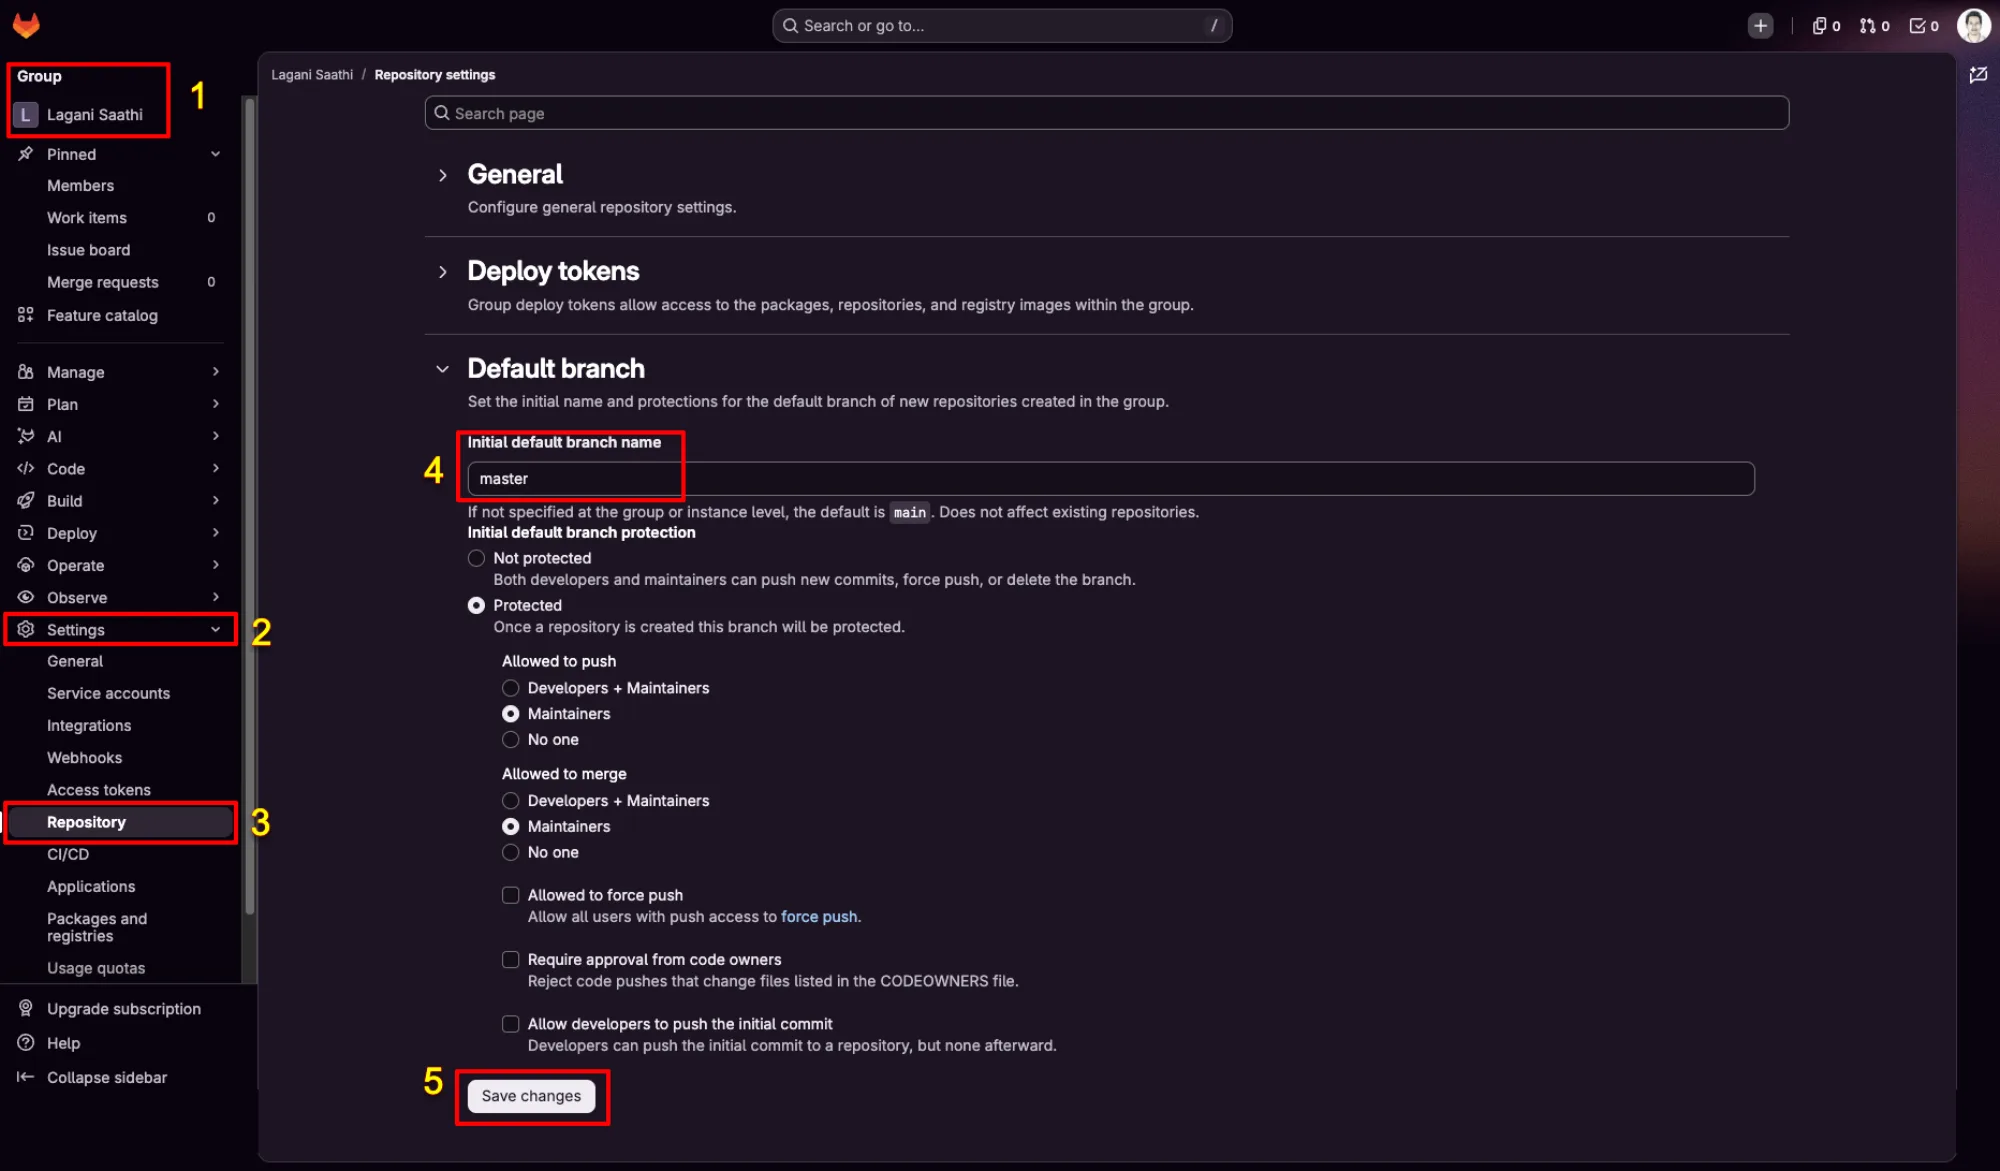Open the CI/CD settings page
This screenshot has width=2000, height=1171.
click(x=68, y=854)
